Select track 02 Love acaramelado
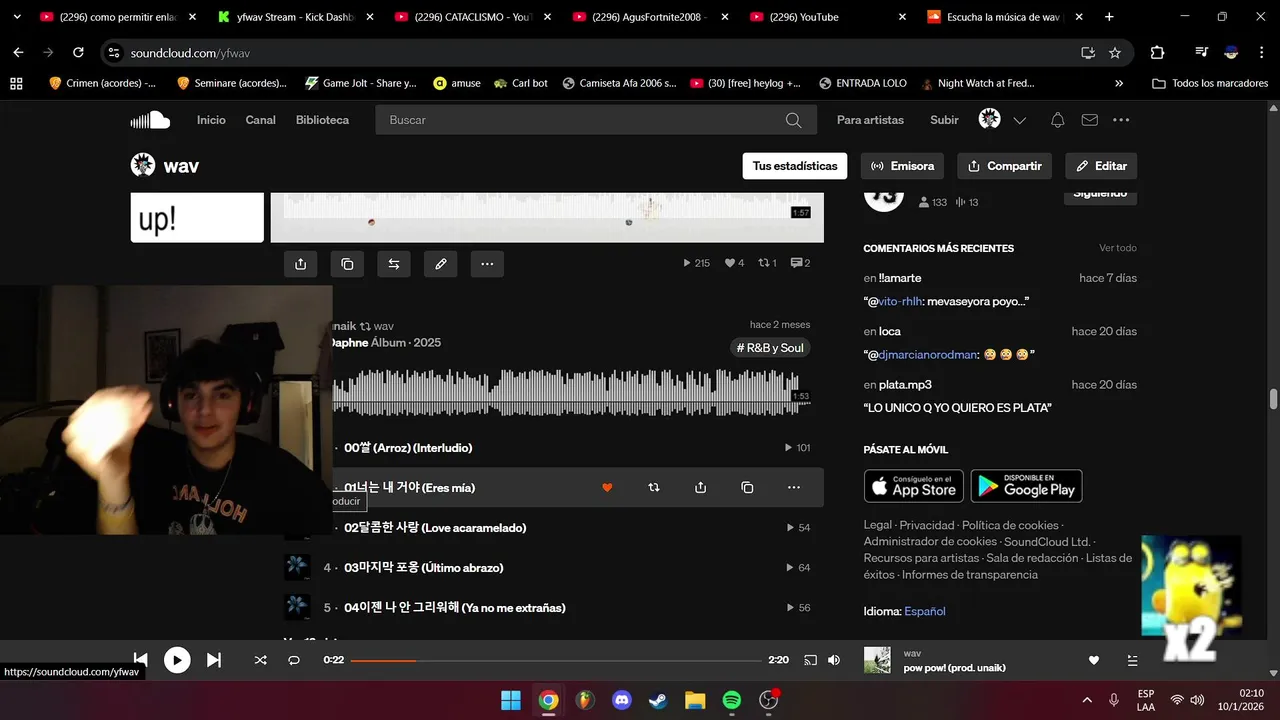This screenshot has width=1280, height=720. pyautogui.click(x=435, y=528)
